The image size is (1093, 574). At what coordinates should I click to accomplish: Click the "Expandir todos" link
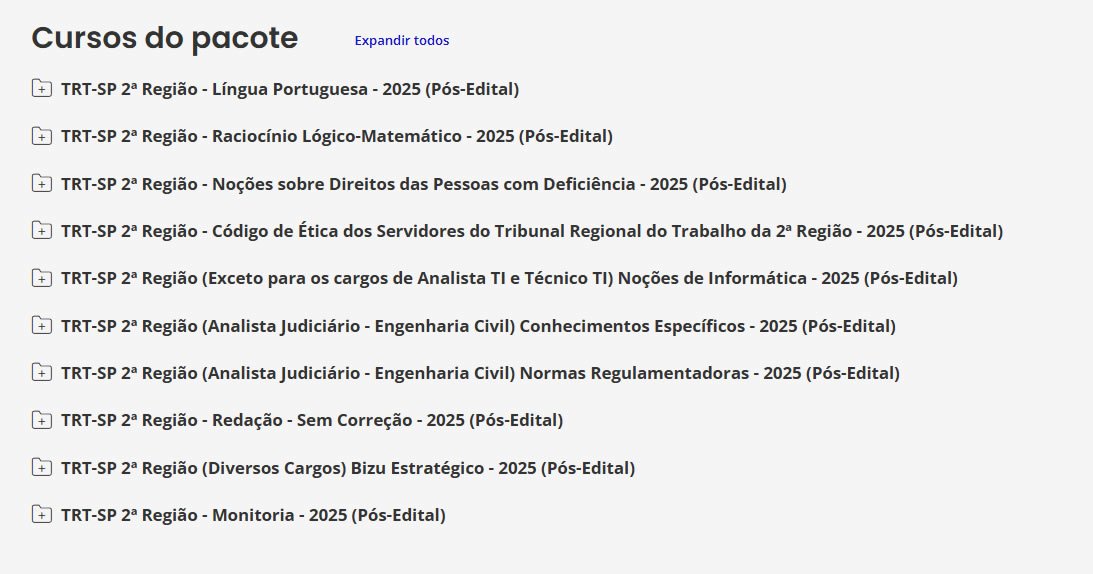click(x=402, y=41)
